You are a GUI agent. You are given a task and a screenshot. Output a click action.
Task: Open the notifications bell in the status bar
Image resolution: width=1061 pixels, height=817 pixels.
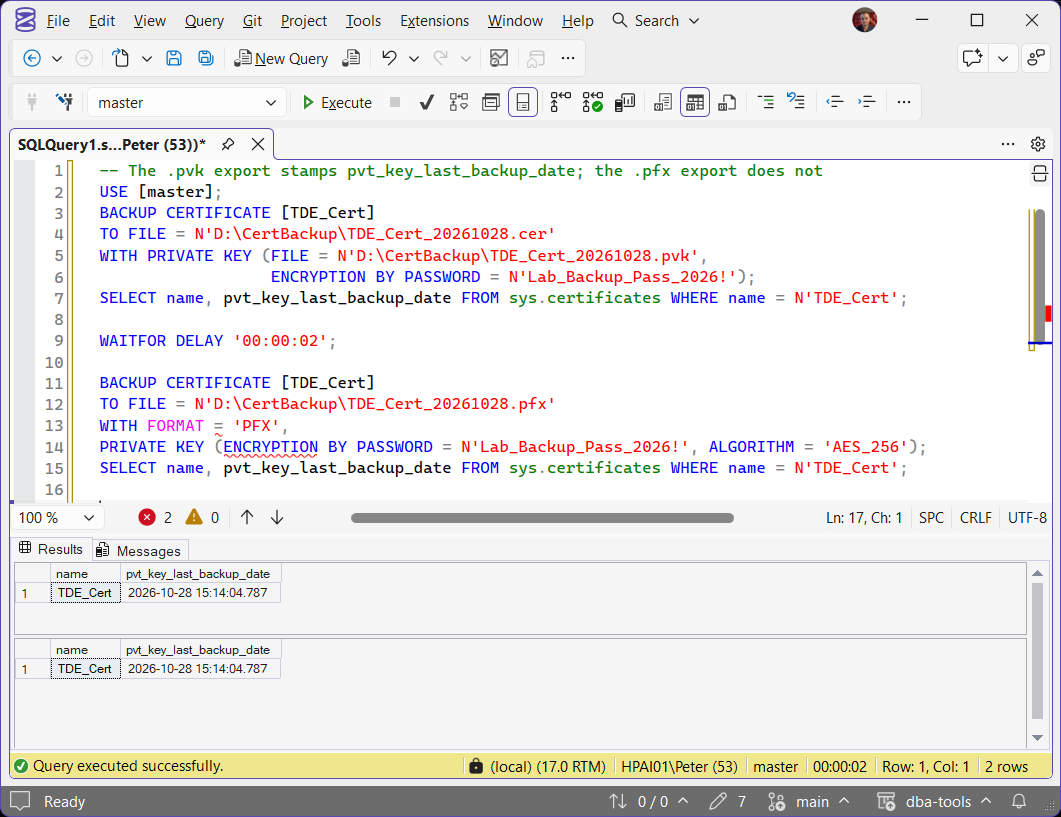pos(1018,801)
